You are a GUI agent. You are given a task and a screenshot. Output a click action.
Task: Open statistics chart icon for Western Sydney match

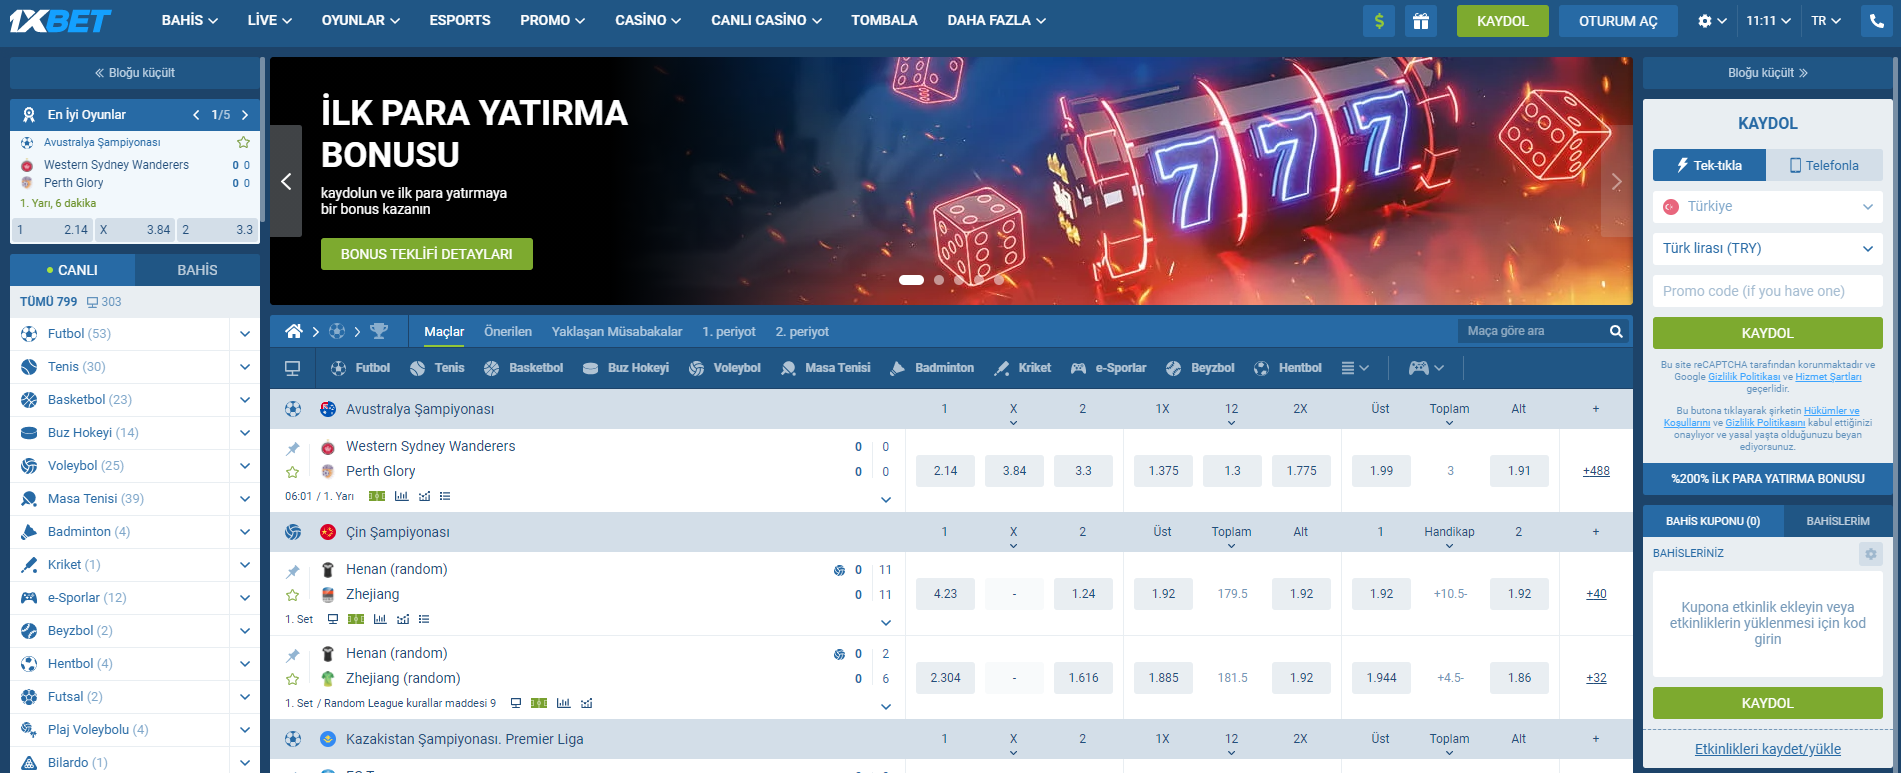click(401, 496)
